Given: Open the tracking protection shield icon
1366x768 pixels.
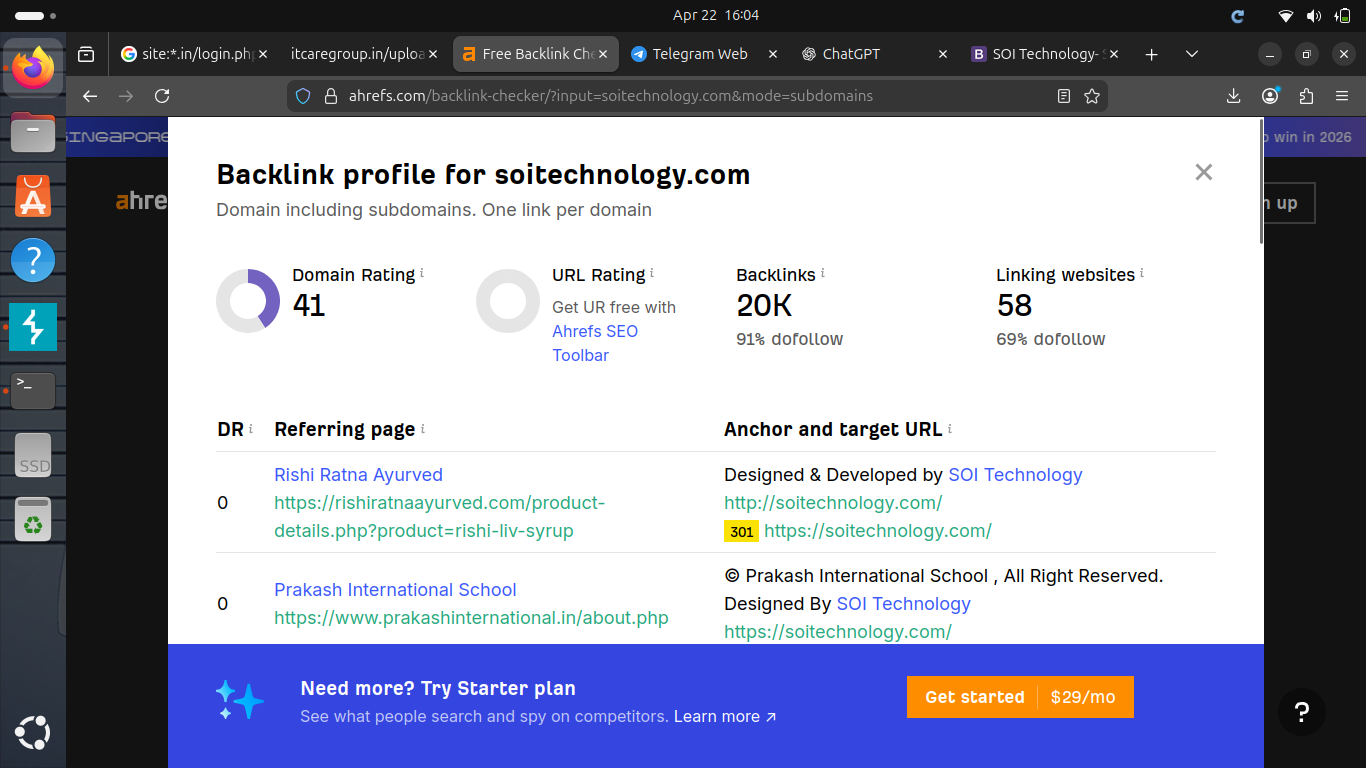Looking at the screenshot, I should tap(304, 96).
